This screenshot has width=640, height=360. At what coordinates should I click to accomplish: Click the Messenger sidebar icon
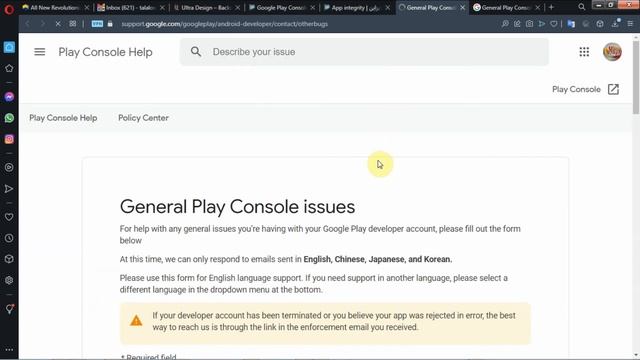9,97
